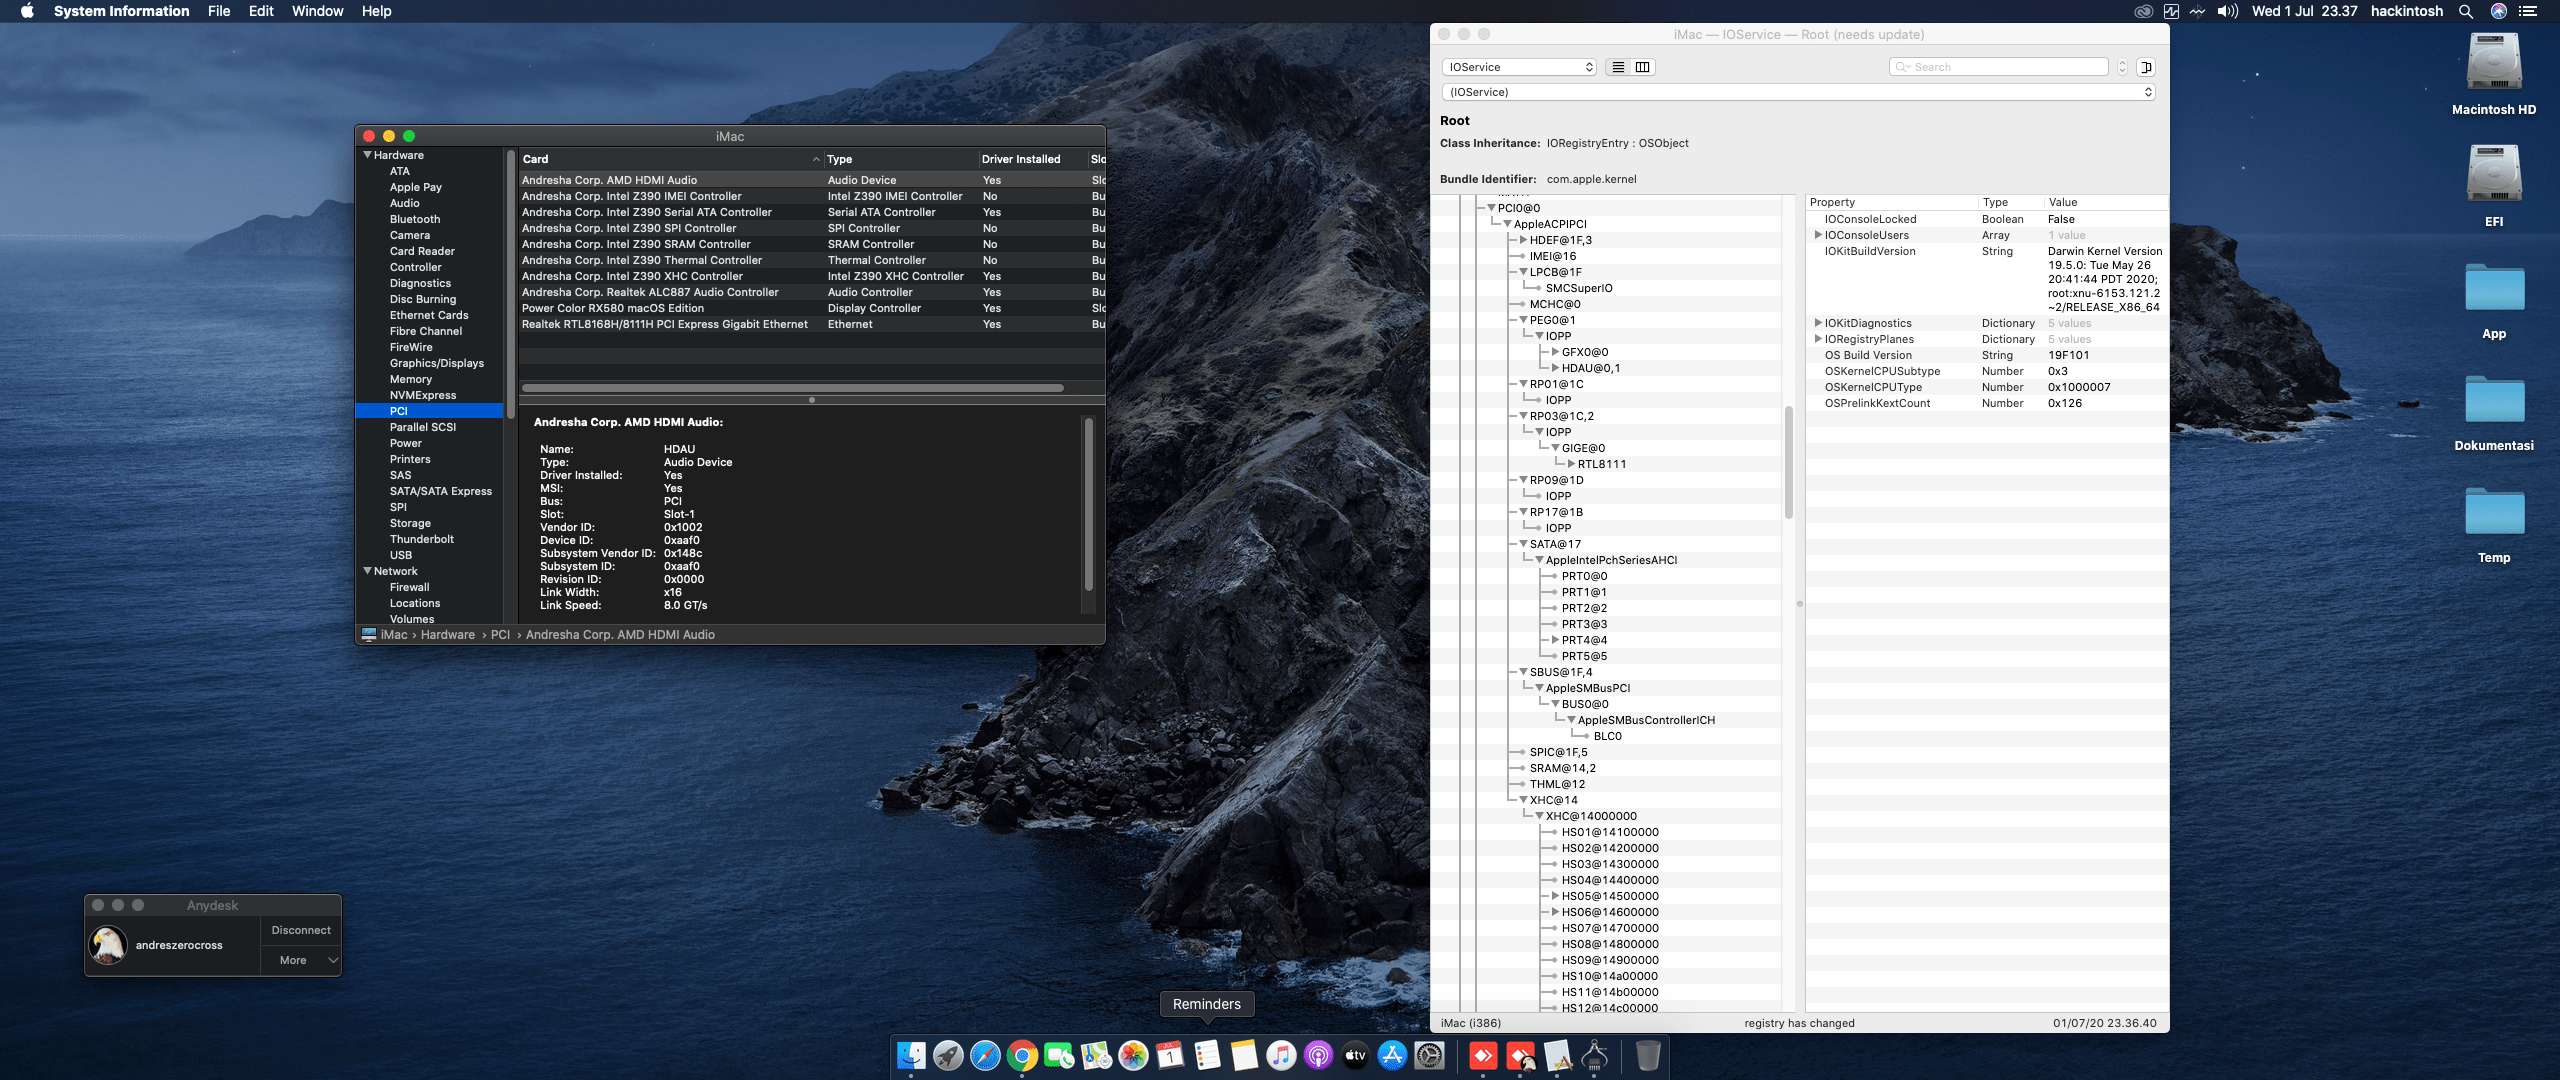This screenshot has height=1080, width=2560.
Task: Open the IOService plane dropdown
Action: (x=1519, y=67)
